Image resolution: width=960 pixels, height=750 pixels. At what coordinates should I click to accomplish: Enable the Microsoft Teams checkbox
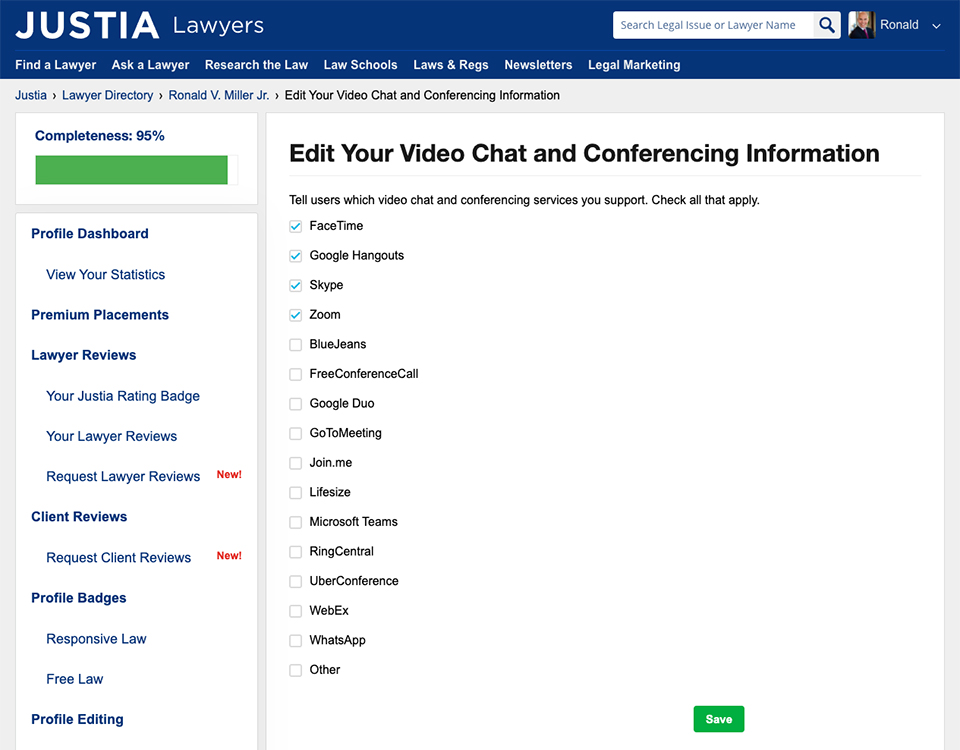295,522
